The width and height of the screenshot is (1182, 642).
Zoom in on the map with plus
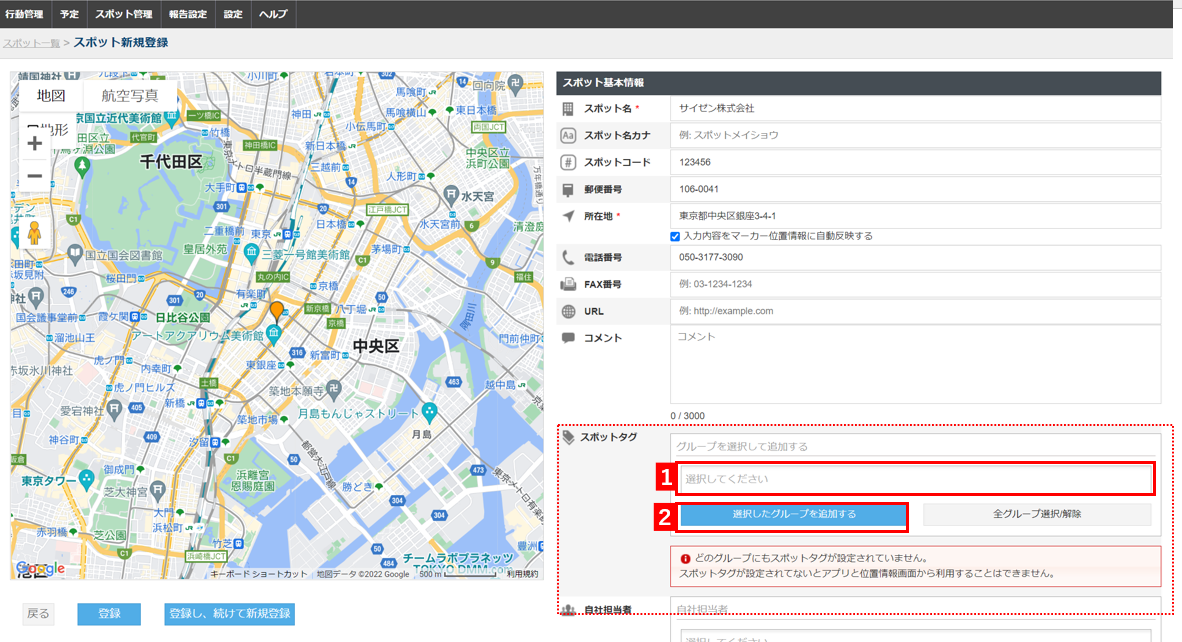pyautogui.click(x=35, y=143)
